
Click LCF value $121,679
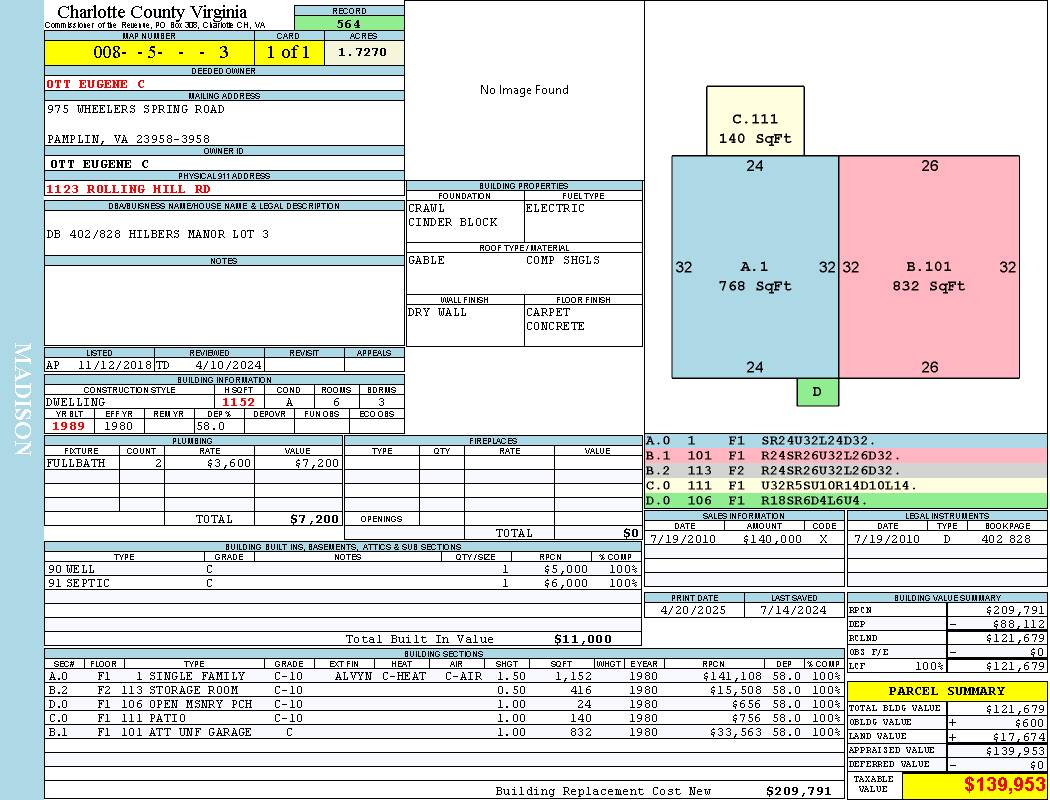(x=1015, y=666)
